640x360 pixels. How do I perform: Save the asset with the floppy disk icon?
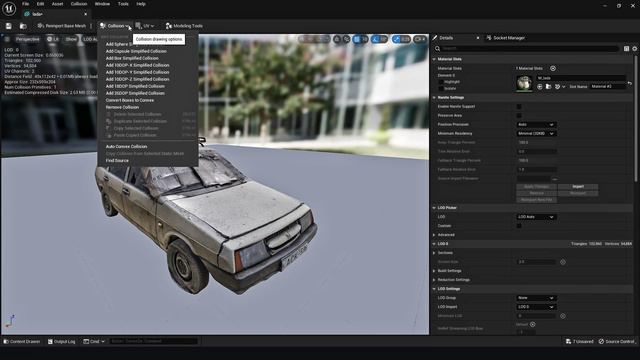[x=9, y=26]
